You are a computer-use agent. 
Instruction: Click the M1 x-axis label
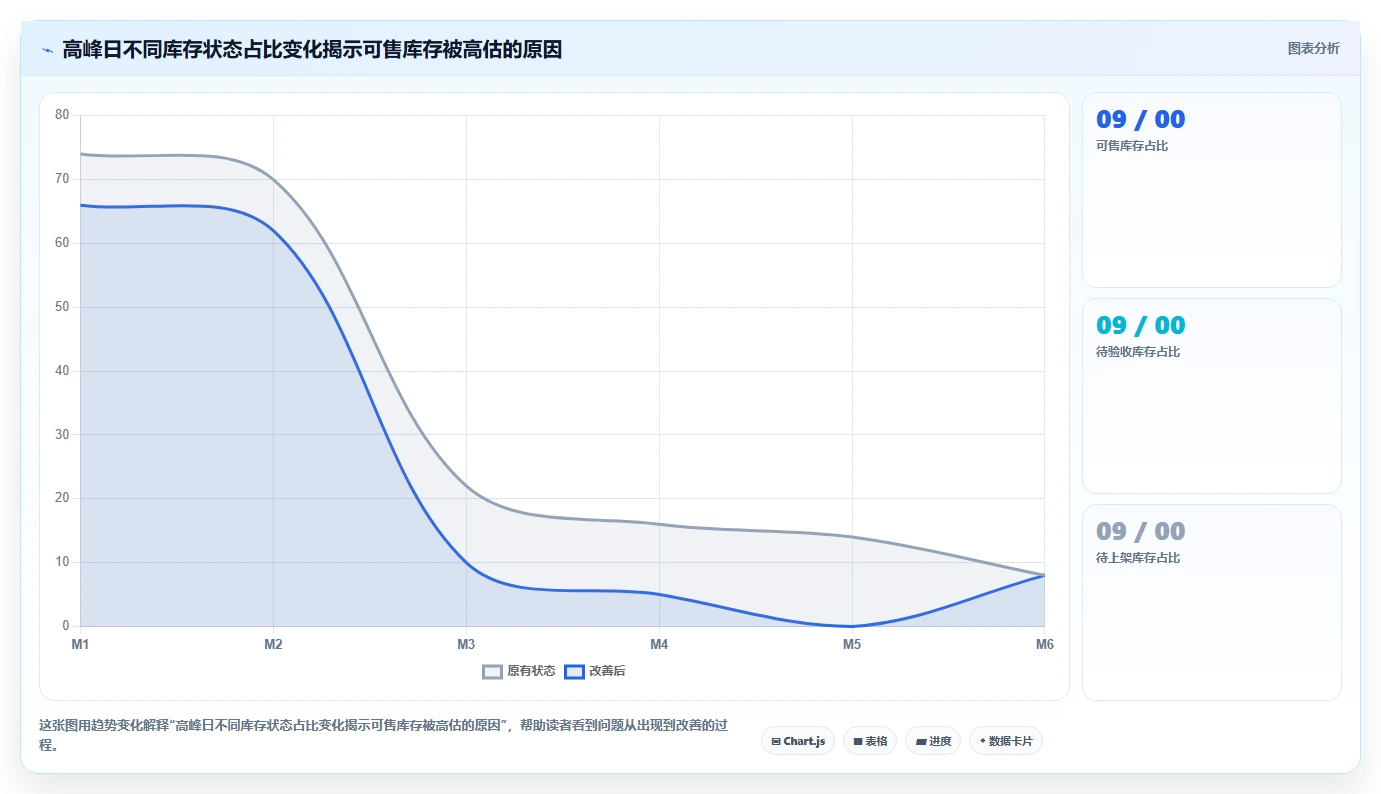(x=80, y=644)
